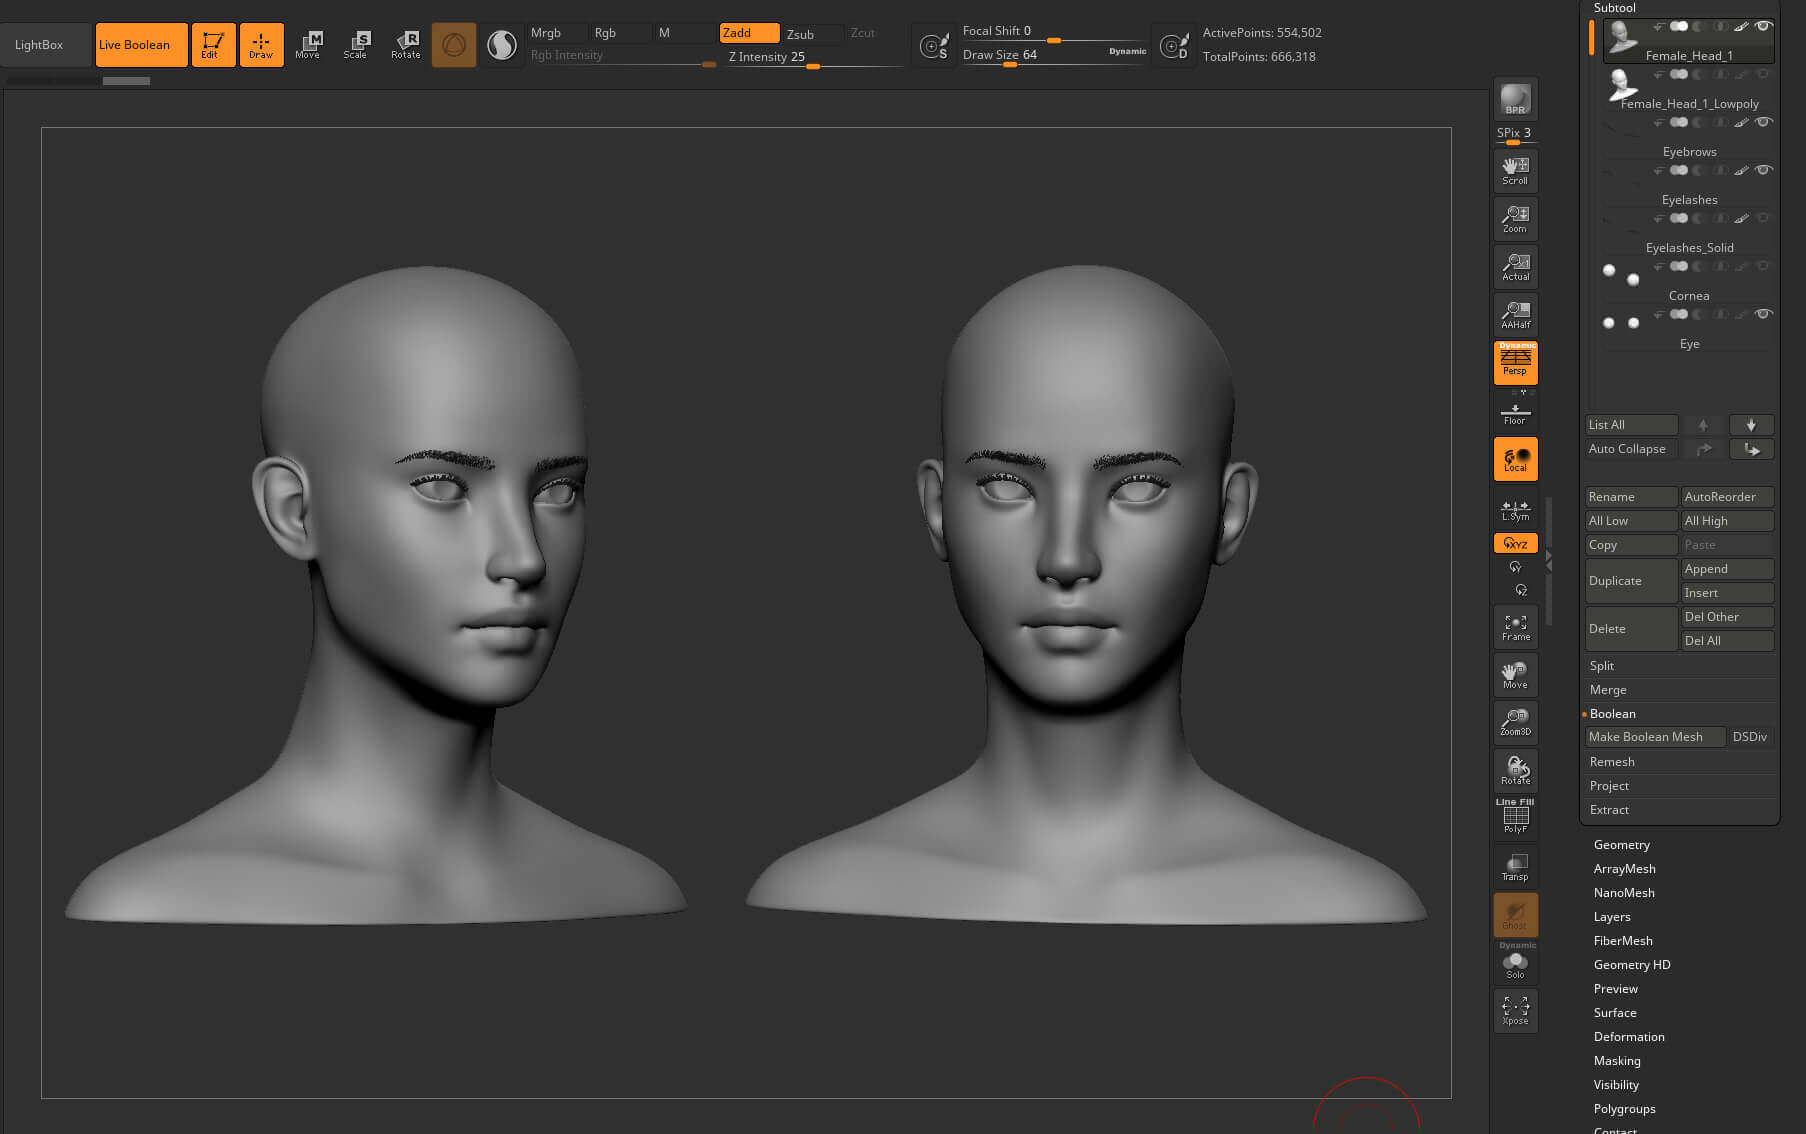Click the BPR render icon

click(1515, 98)
